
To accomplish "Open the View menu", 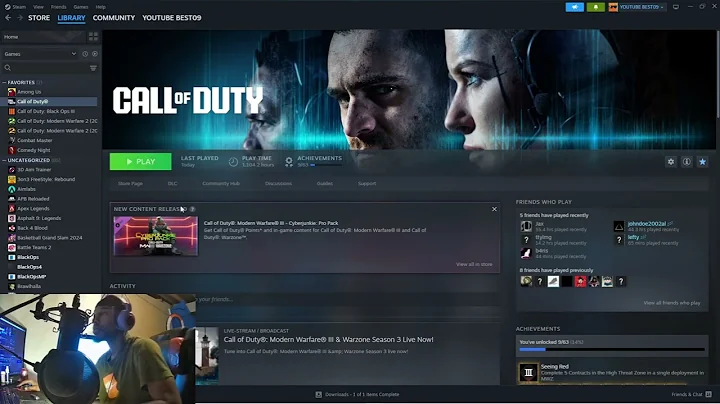I will 39,7.
